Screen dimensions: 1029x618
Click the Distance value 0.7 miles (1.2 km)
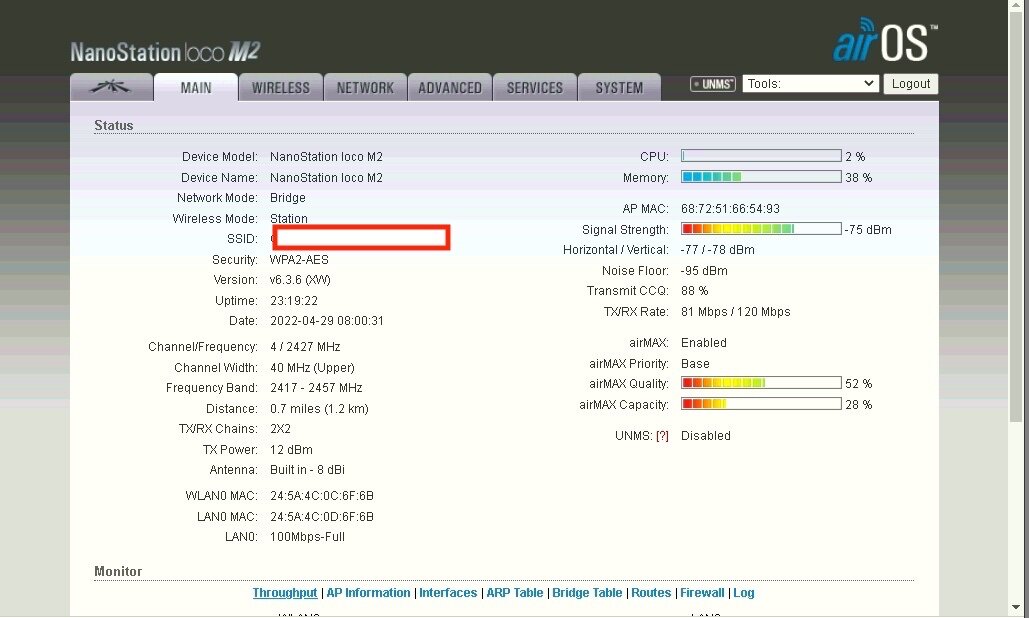(320, 409)
